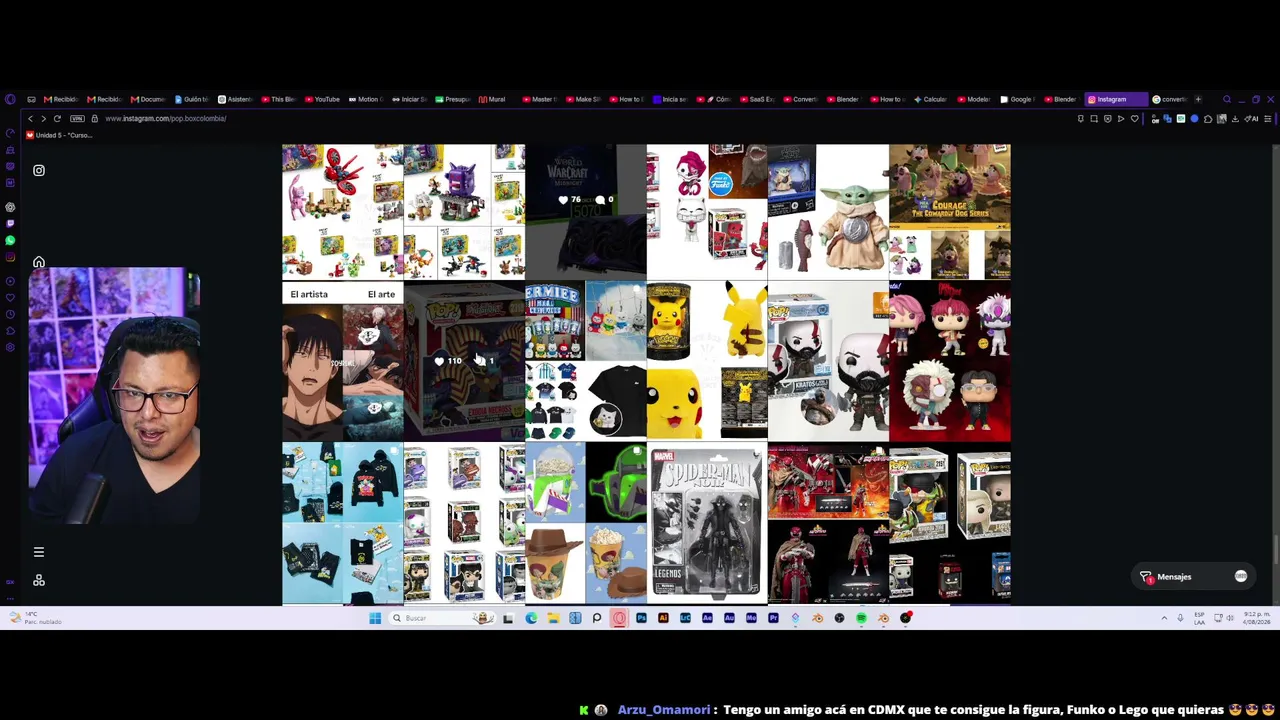1280x720 pixels.
Task: Open the weather widget in the taskbar
Action: coord(35,618)
